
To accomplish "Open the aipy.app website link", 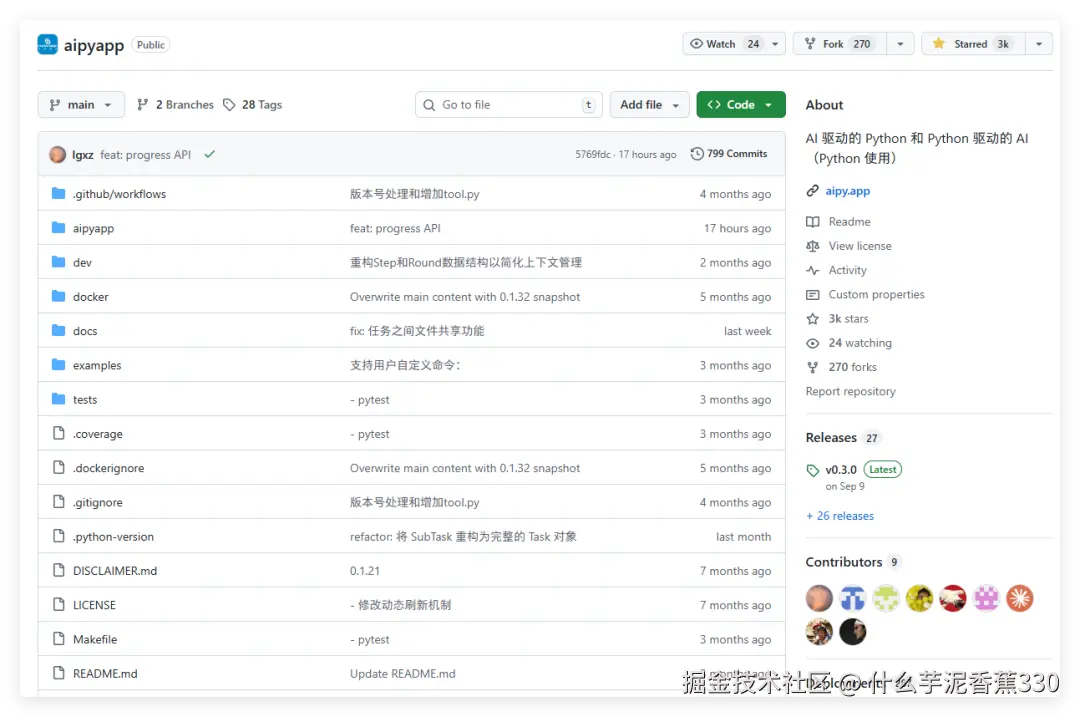I will tap(848, 191).
